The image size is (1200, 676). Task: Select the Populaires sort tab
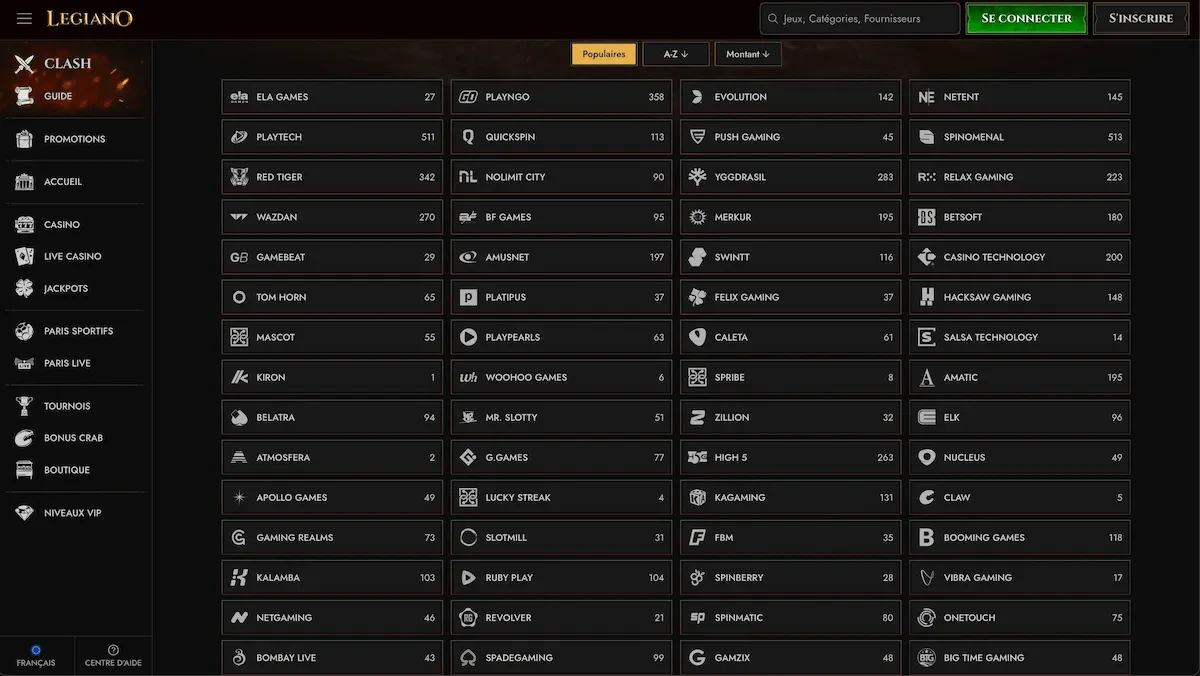click(604, 54)
